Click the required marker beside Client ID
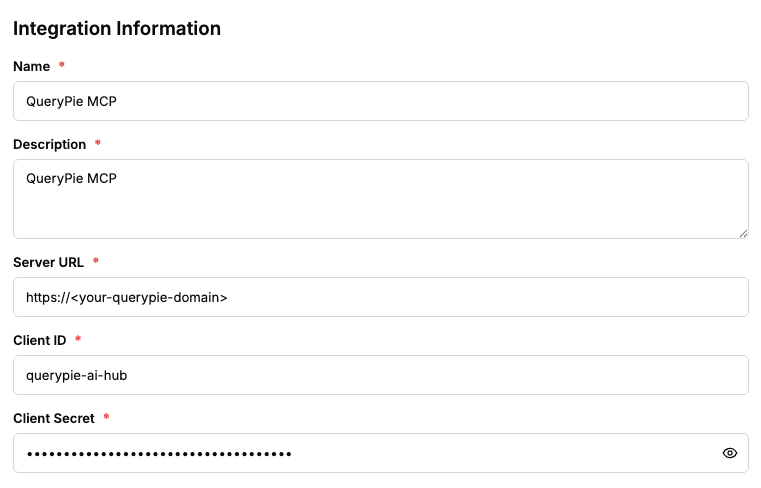The image size is (761, 488). click(78, 340)
